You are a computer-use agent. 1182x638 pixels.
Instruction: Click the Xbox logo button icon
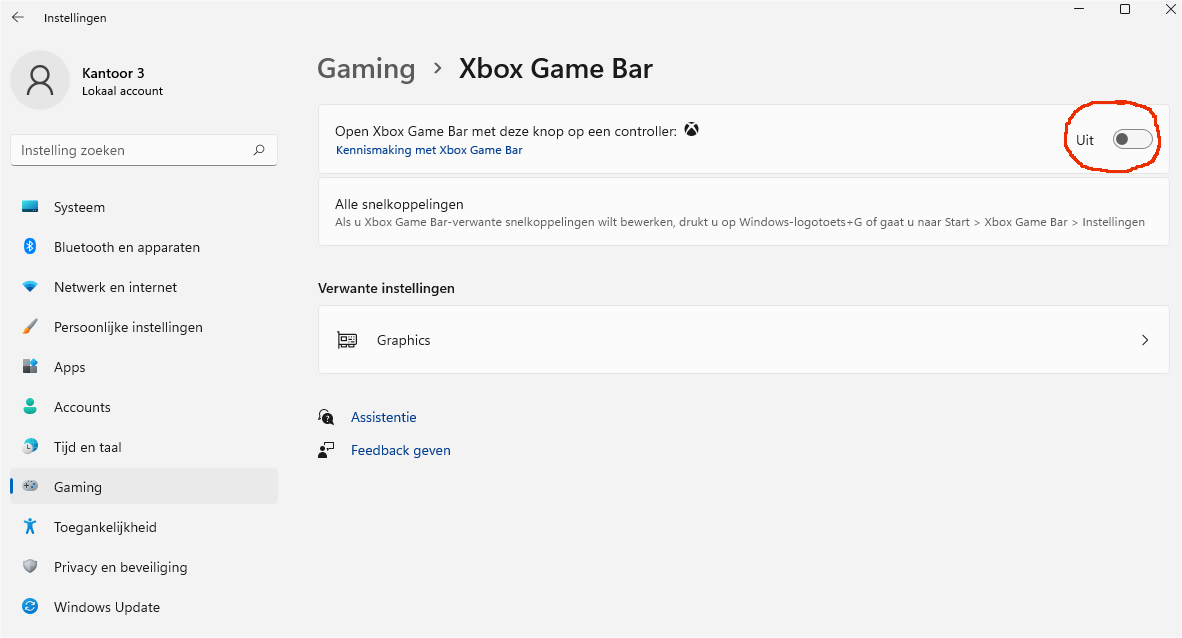[x=691, y=130]
